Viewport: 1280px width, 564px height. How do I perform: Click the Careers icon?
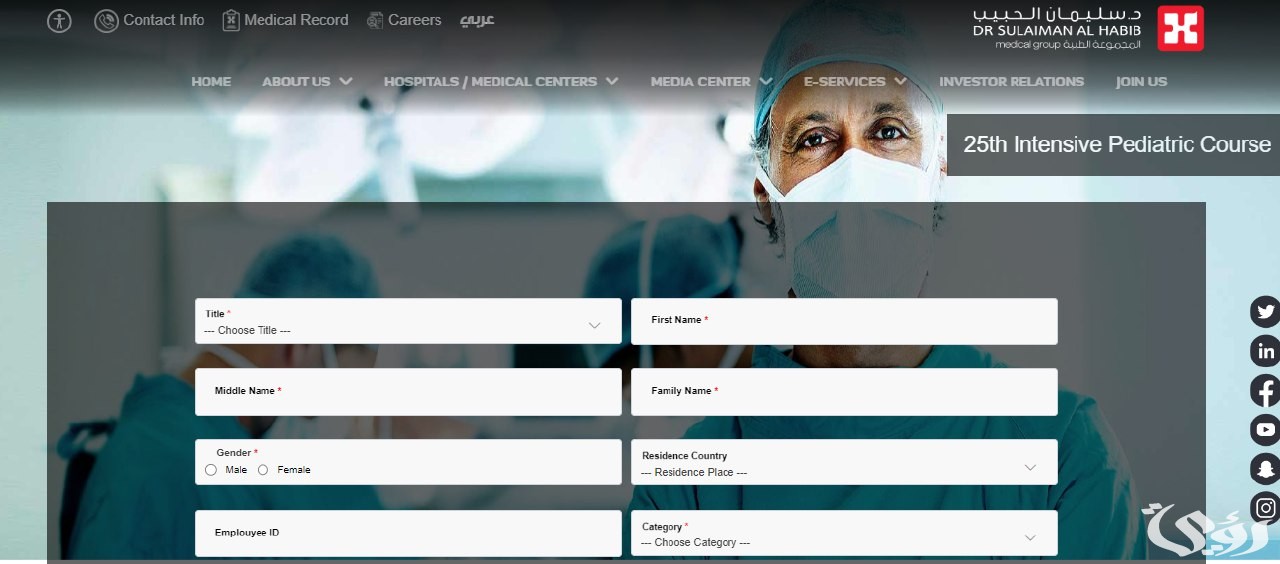(x=375, y=20)
